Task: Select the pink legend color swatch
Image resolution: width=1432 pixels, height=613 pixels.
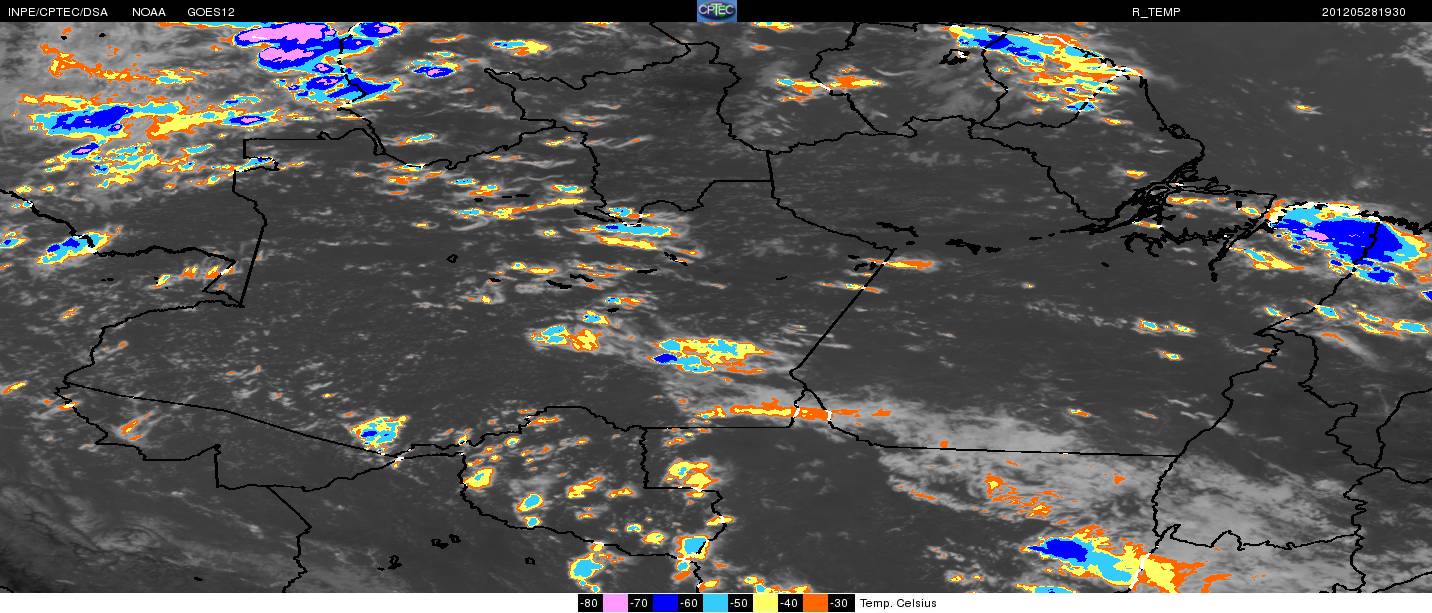Action: click(615, 603)
